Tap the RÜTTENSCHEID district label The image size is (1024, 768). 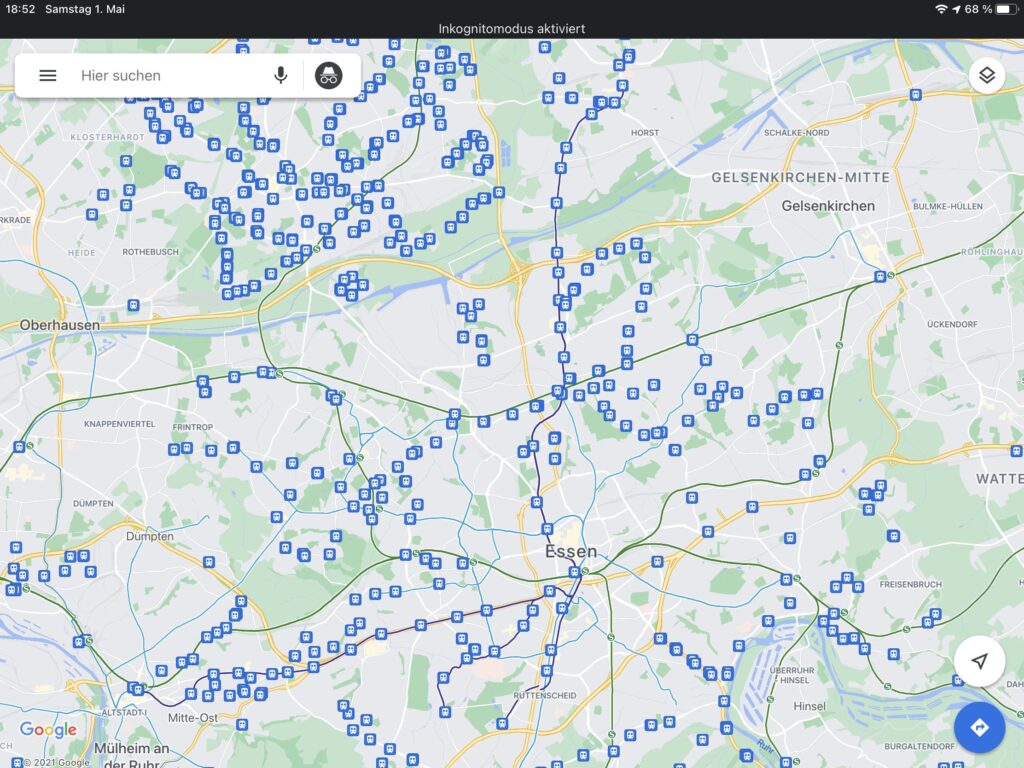point(541,695)
